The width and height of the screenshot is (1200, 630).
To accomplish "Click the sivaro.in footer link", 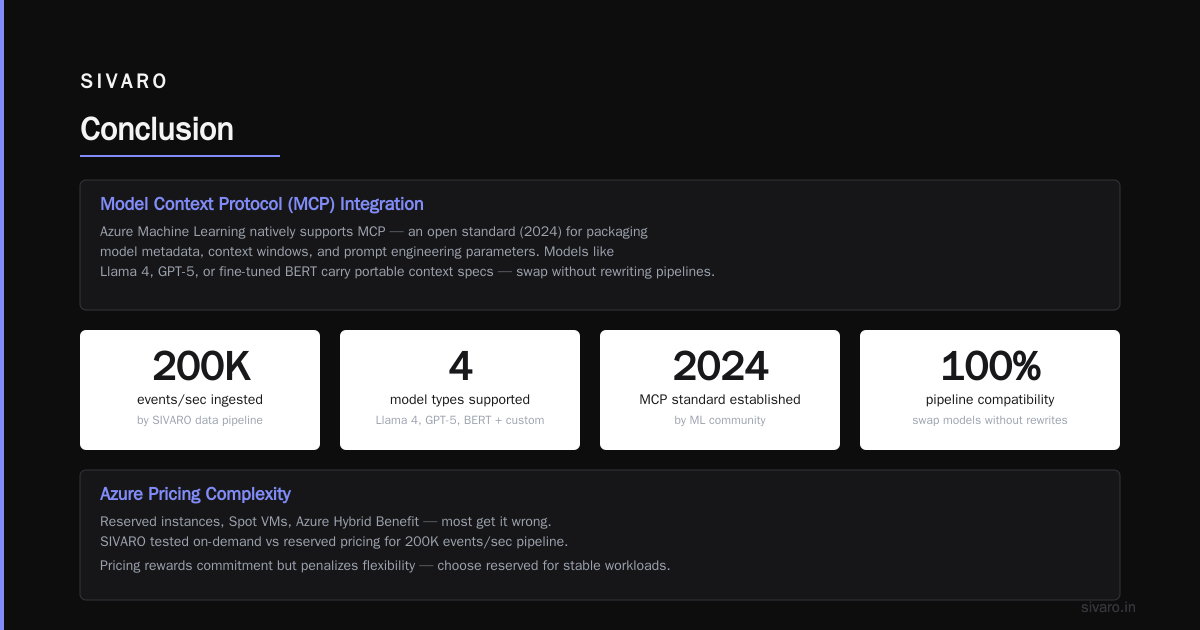I will pos(1108,607).
